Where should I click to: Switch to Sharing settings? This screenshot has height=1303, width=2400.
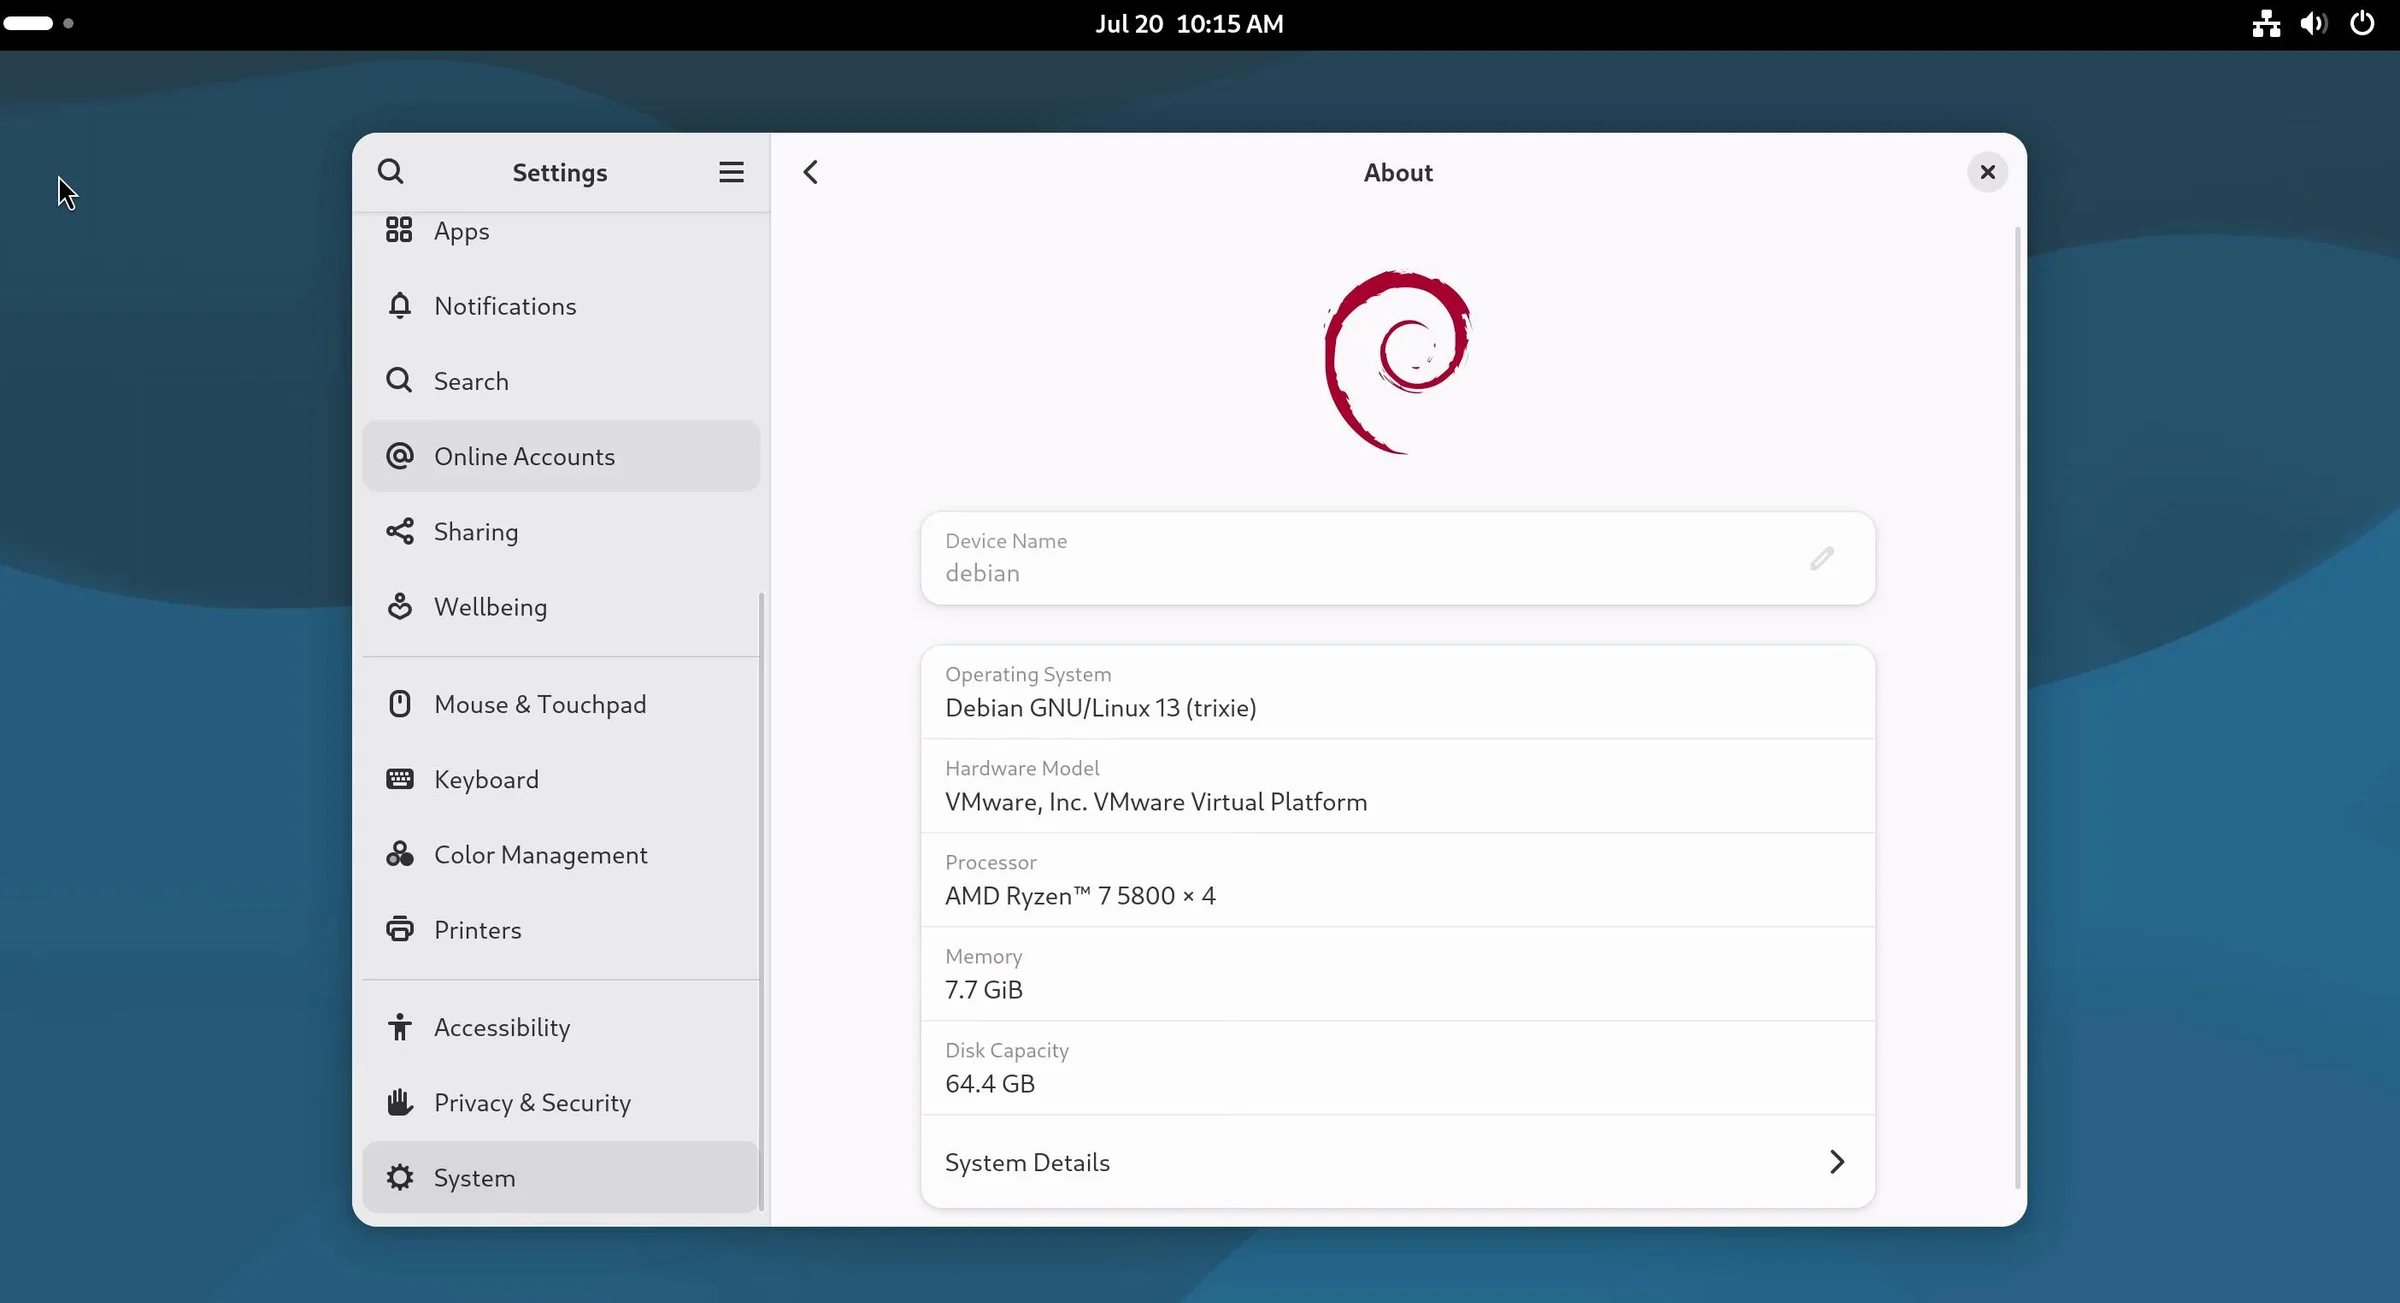(561, 531)
